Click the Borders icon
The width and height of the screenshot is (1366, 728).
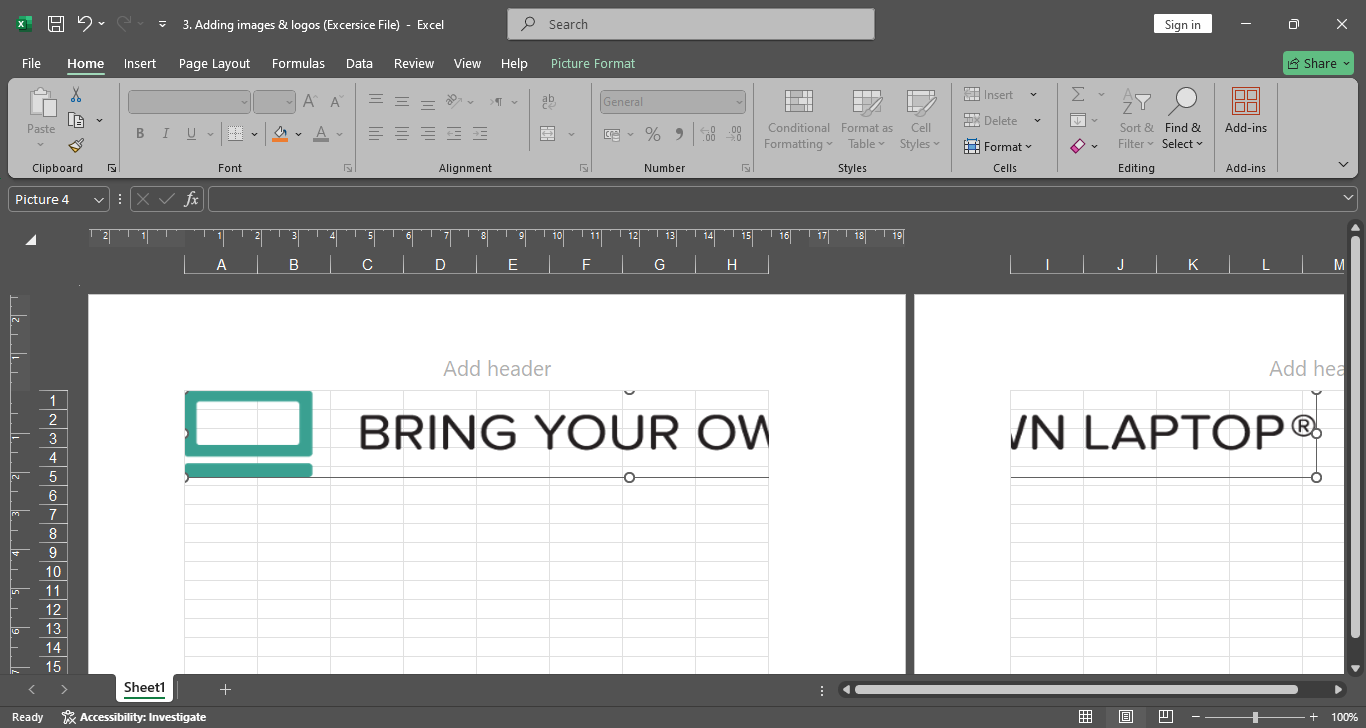[x=235, y=133]
